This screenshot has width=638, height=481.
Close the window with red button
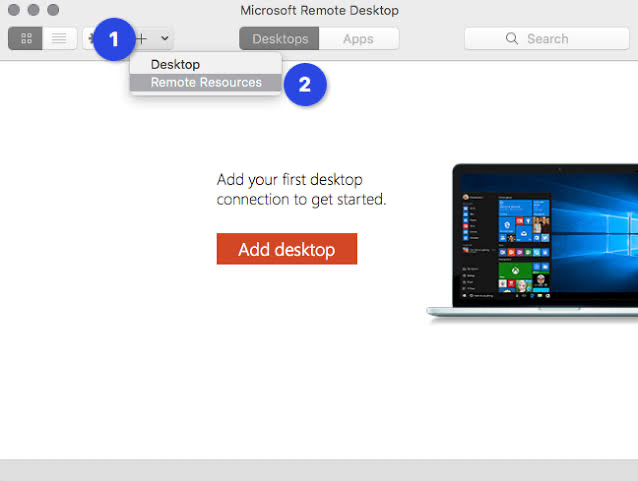14,10
